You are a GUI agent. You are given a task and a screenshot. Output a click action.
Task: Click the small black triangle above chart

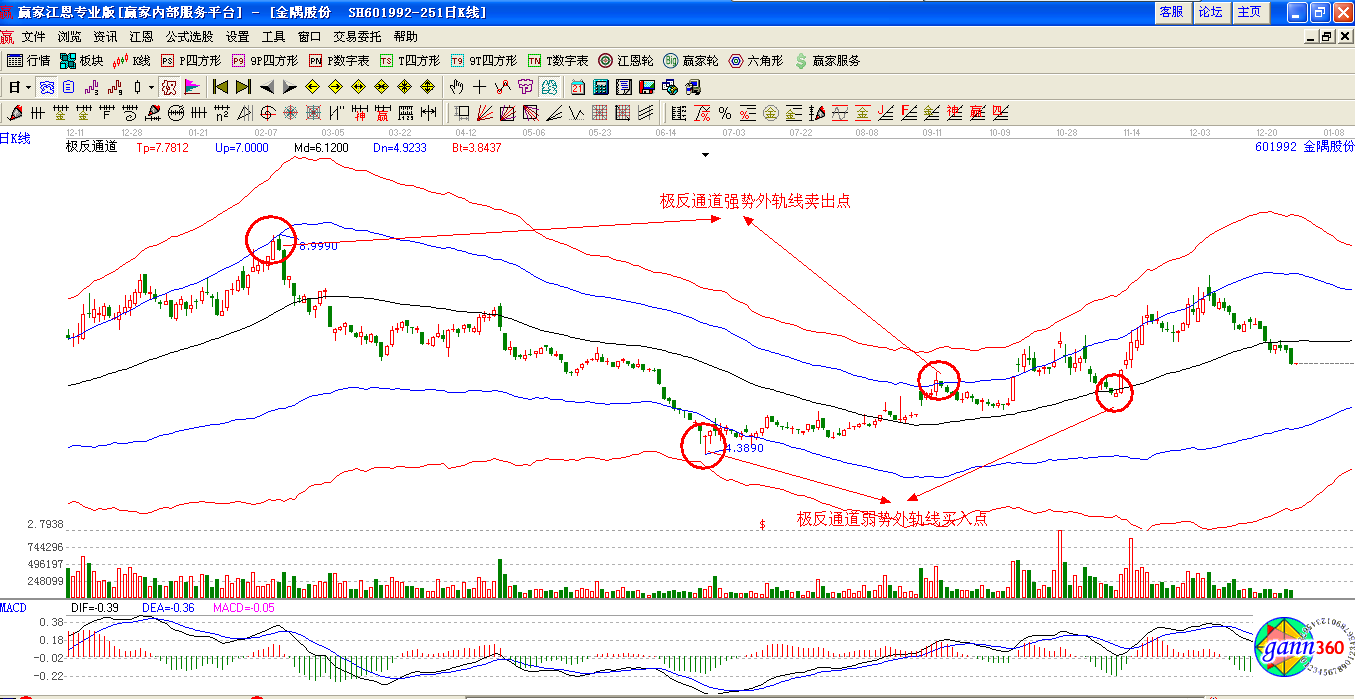[x=706, y=155]
